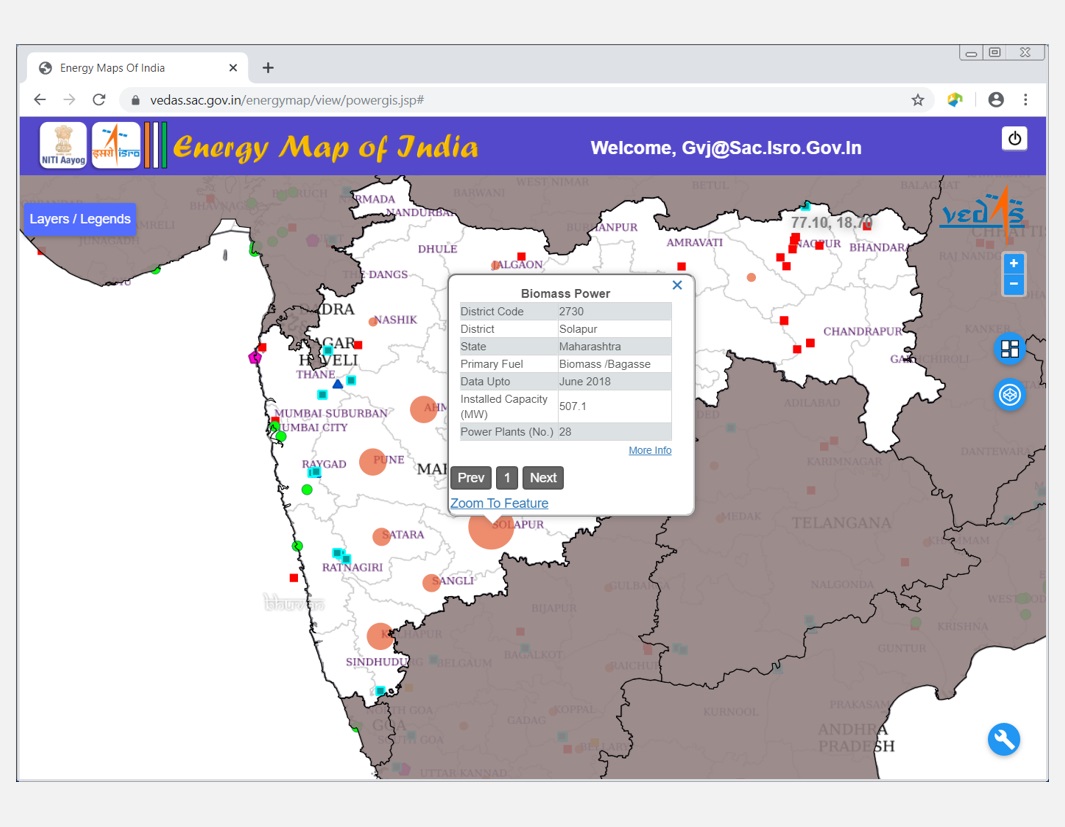Bookmark this page with star icon

(x=918, y=100)
